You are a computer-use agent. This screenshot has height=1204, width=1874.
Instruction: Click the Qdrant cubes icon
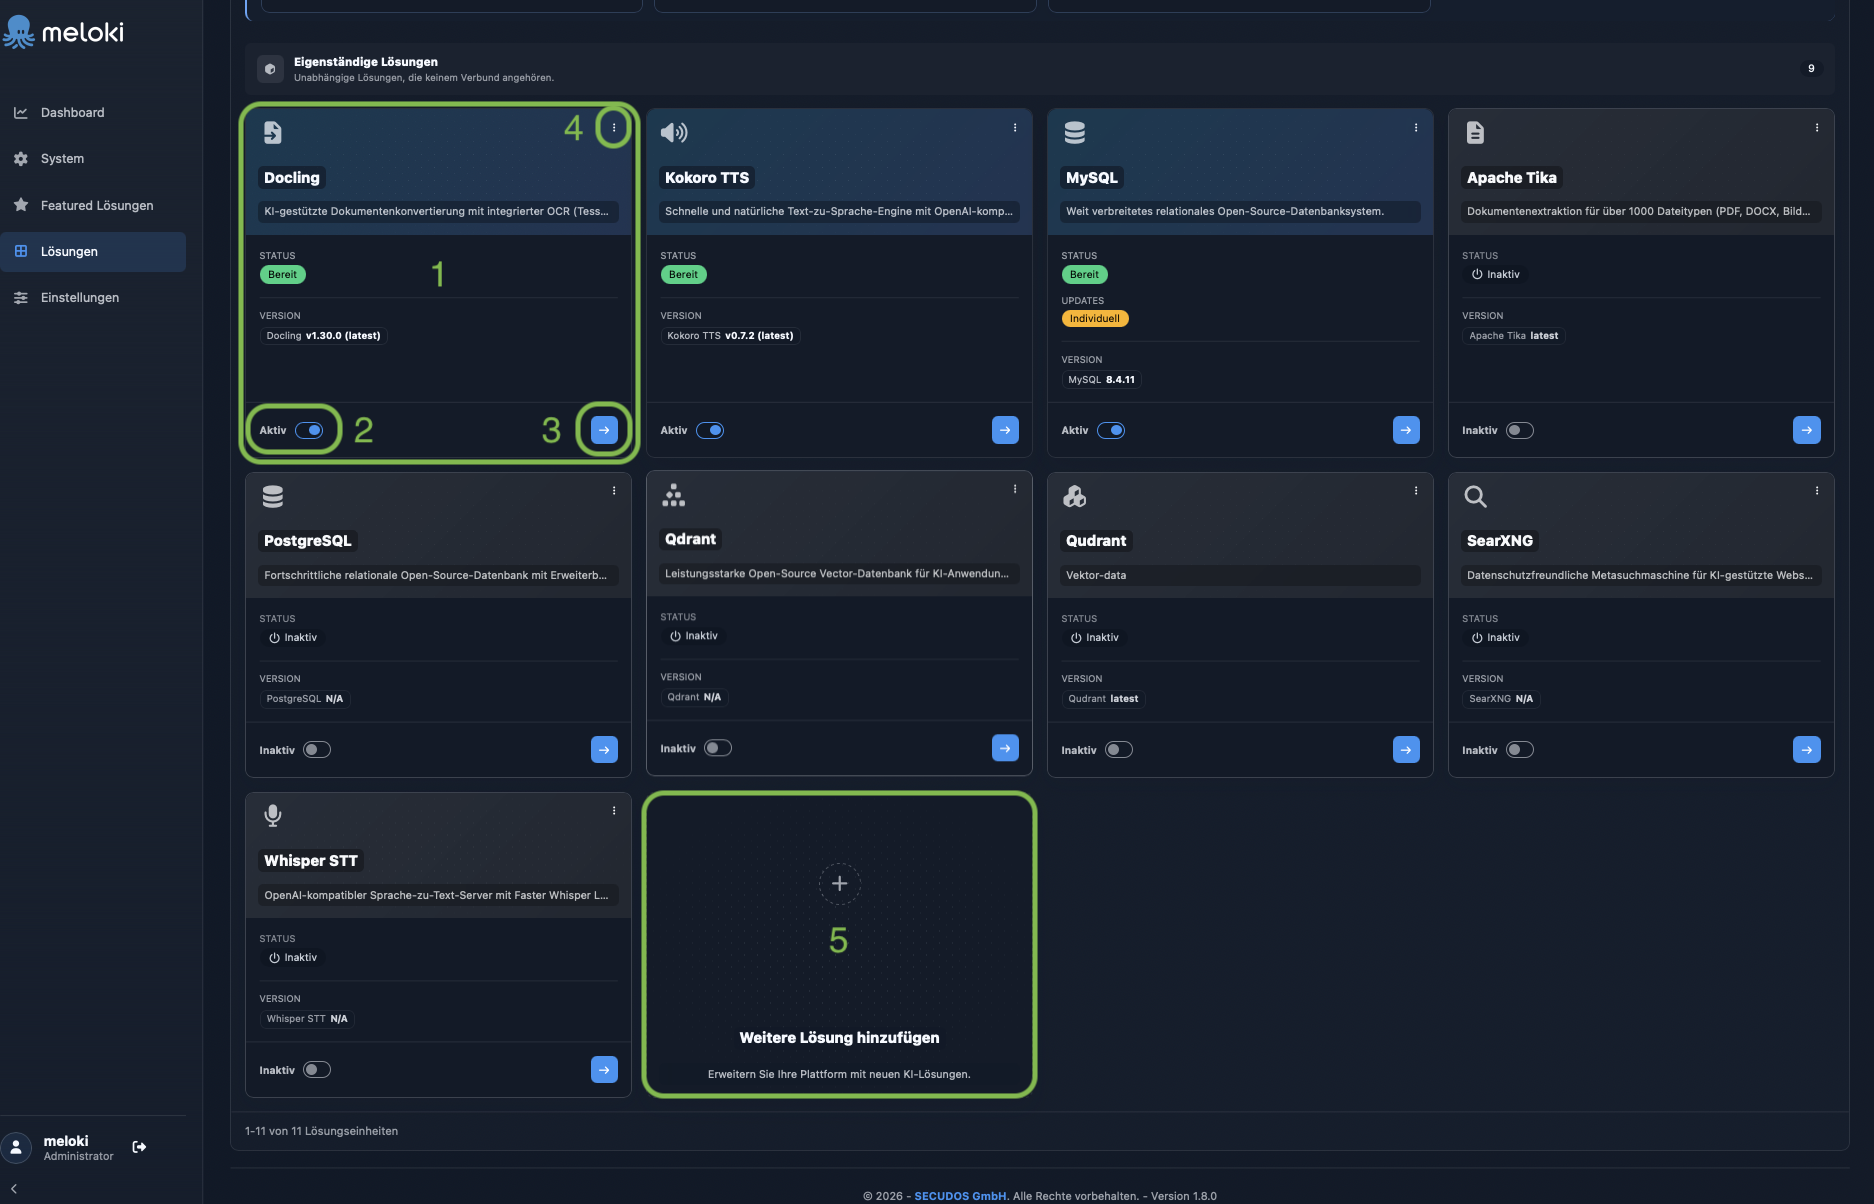674,495
